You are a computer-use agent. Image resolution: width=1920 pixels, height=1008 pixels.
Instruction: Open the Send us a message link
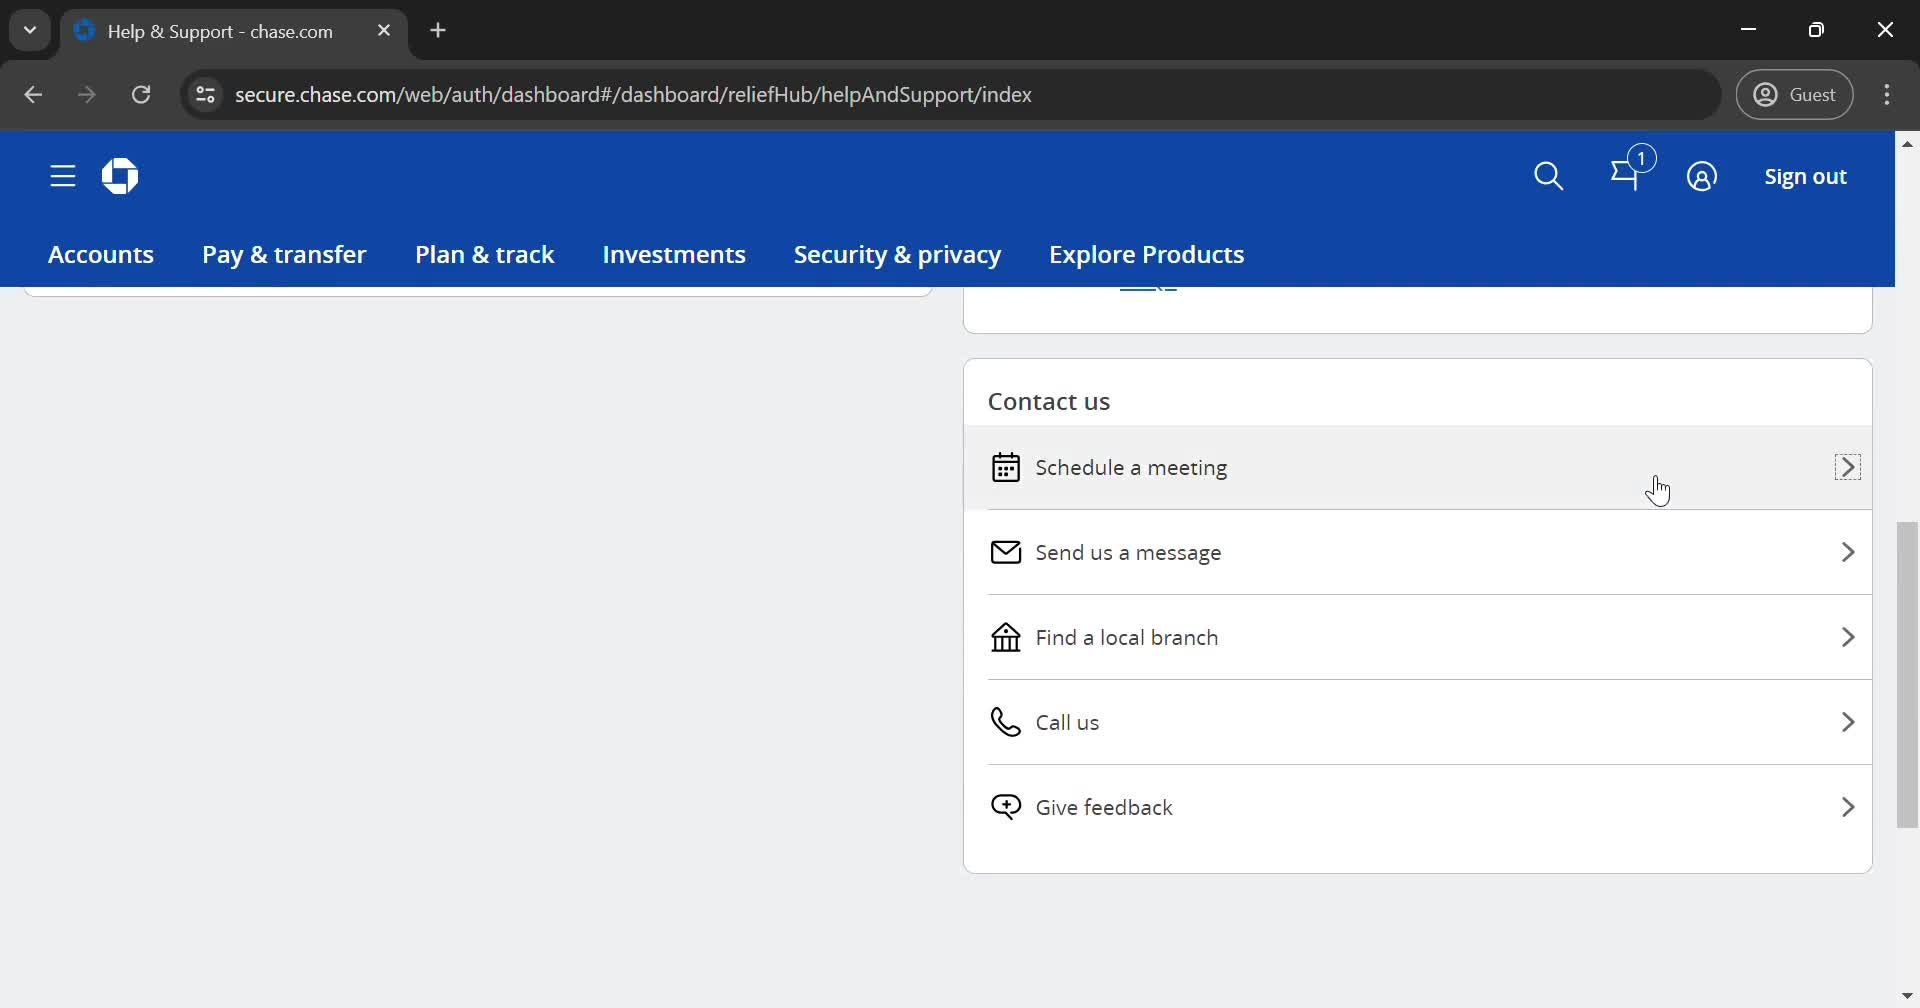1128,552
